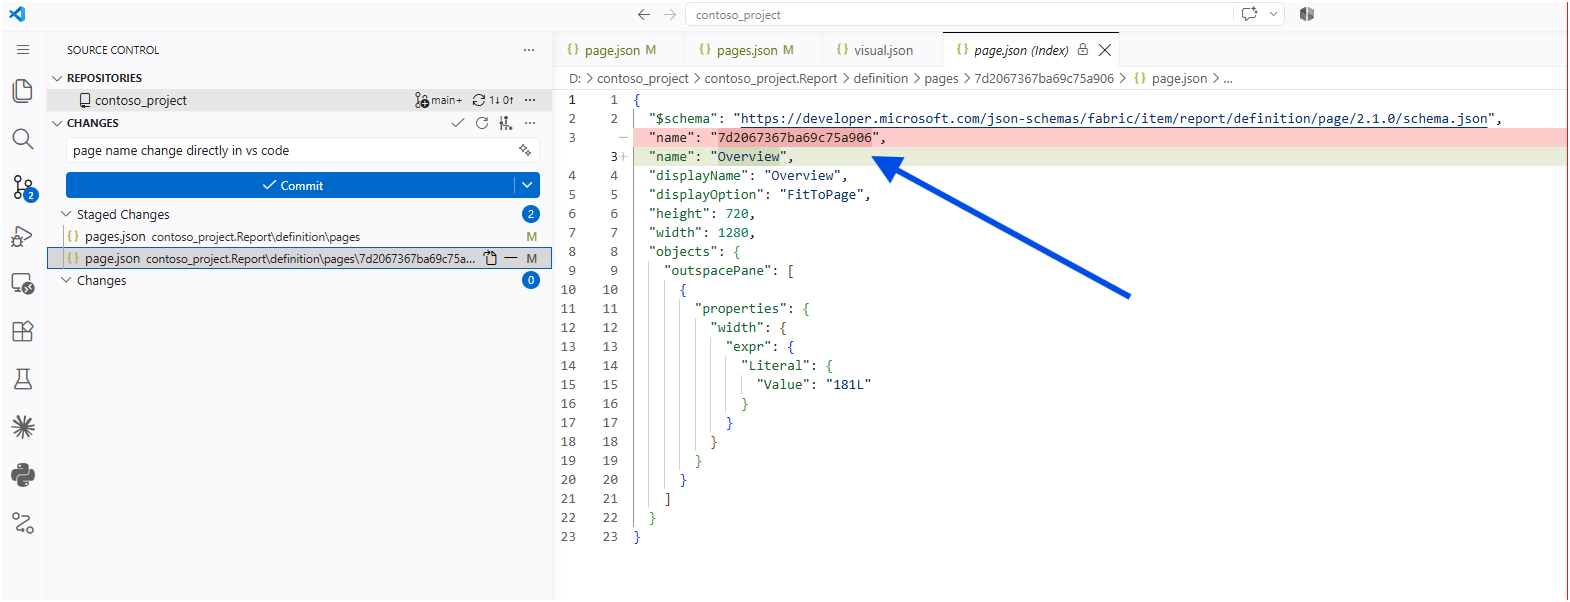Checkout branch main+ for contoso_project

439,100
